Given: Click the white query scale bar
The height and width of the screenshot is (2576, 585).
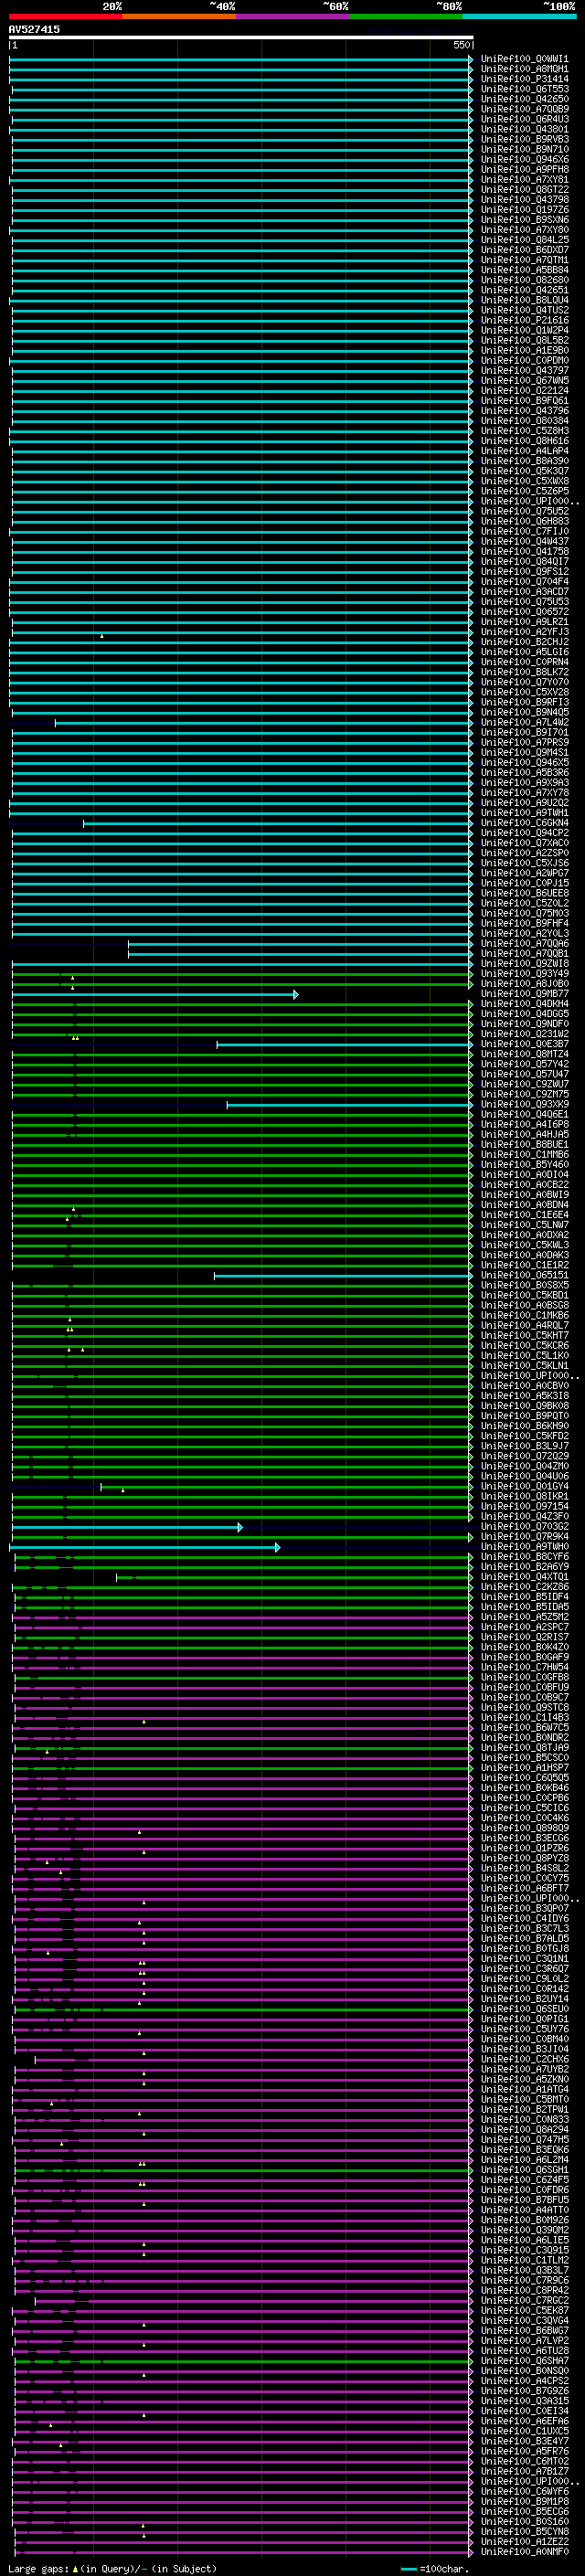Looking at the screenshot, I should pos(241,37).
